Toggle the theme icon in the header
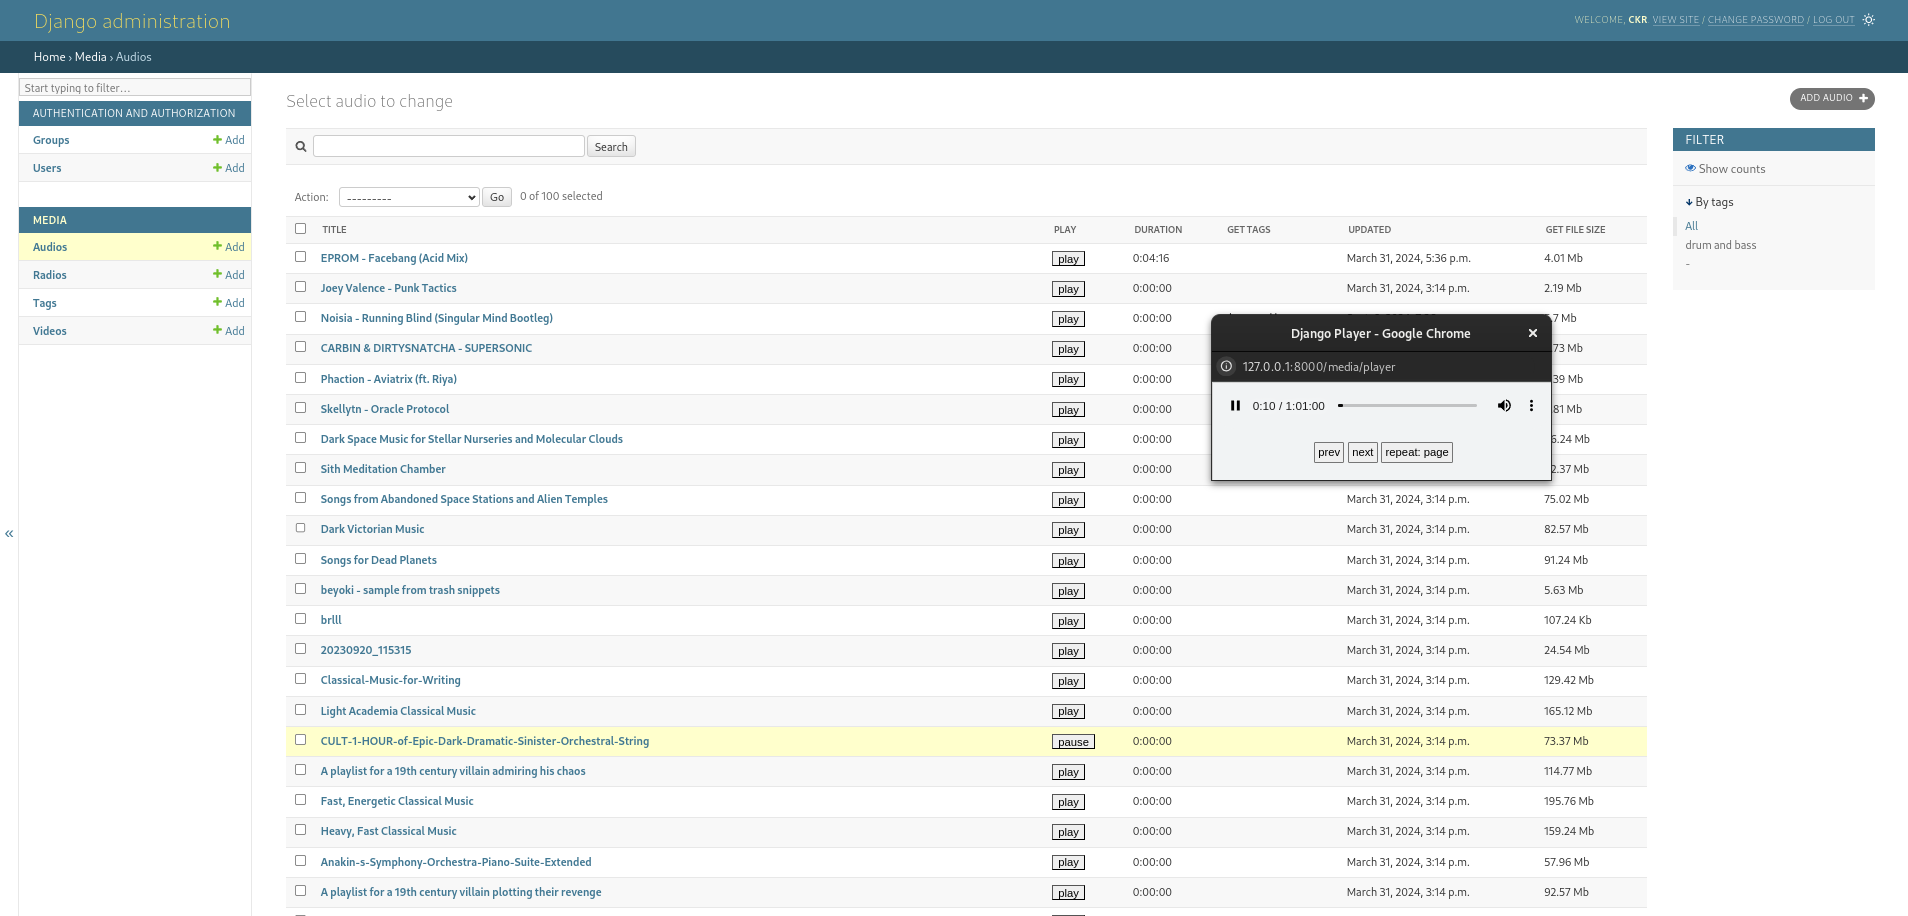This screenshot has width=1908, height=916. pyautogui.click(x=1868, y=19)
